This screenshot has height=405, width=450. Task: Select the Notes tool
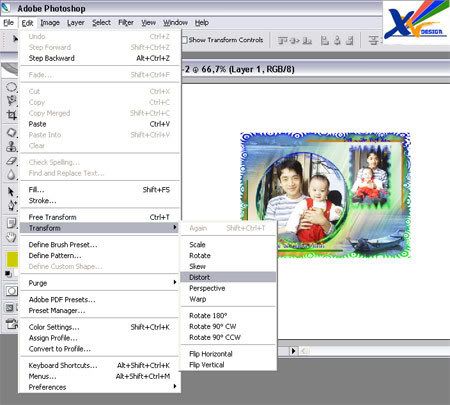click(11, 222)
